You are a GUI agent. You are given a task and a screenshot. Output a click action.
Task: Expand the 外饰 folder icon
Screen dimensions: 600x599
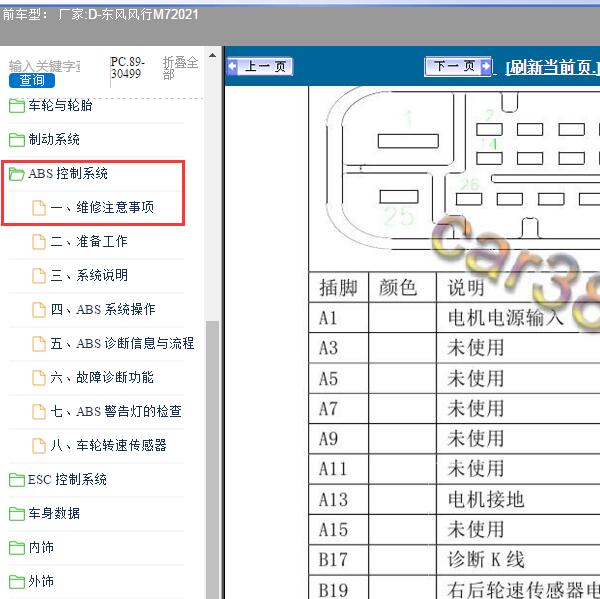[x=16, y=582]
